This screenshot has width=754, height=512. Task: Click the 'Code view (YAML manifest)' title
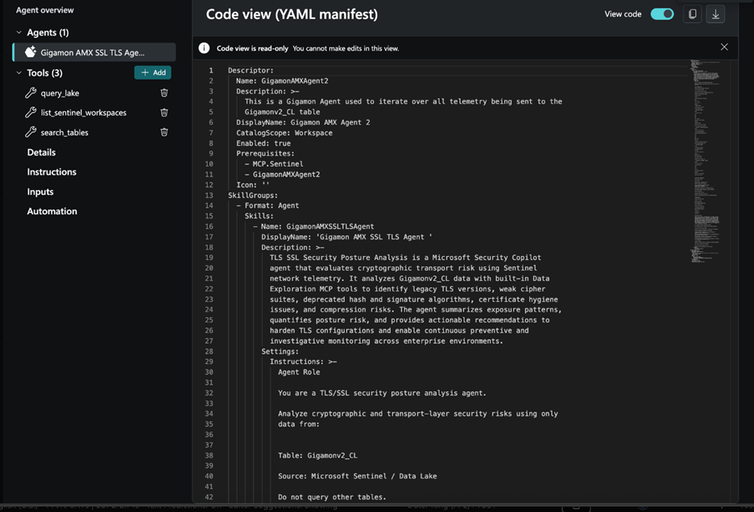coord(292,14)
